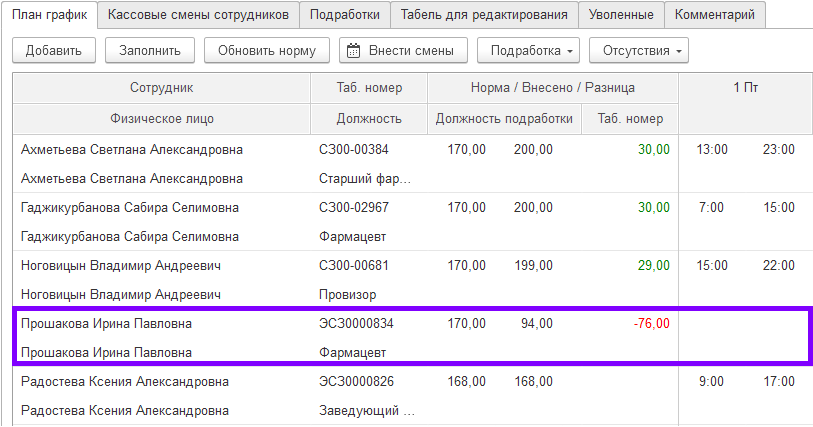Click the Заполнить button
Viewport: 813px width, 427px height.
(x=149, y=50)
